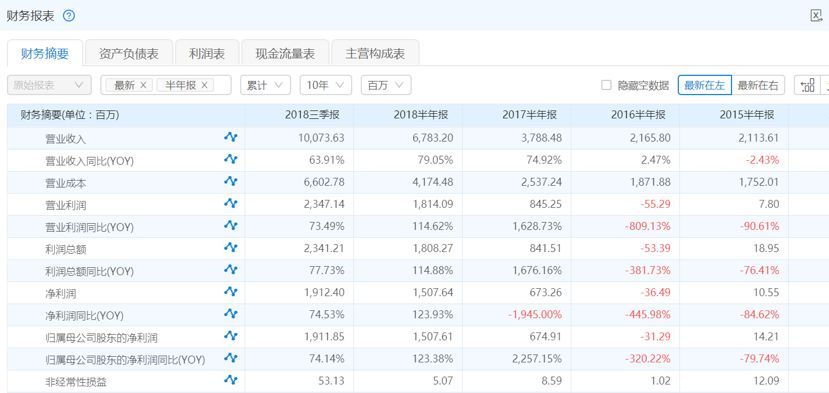Switch to the 财务摘要 tab
This screenshot has height=393, width=829.
pos(45,53)
